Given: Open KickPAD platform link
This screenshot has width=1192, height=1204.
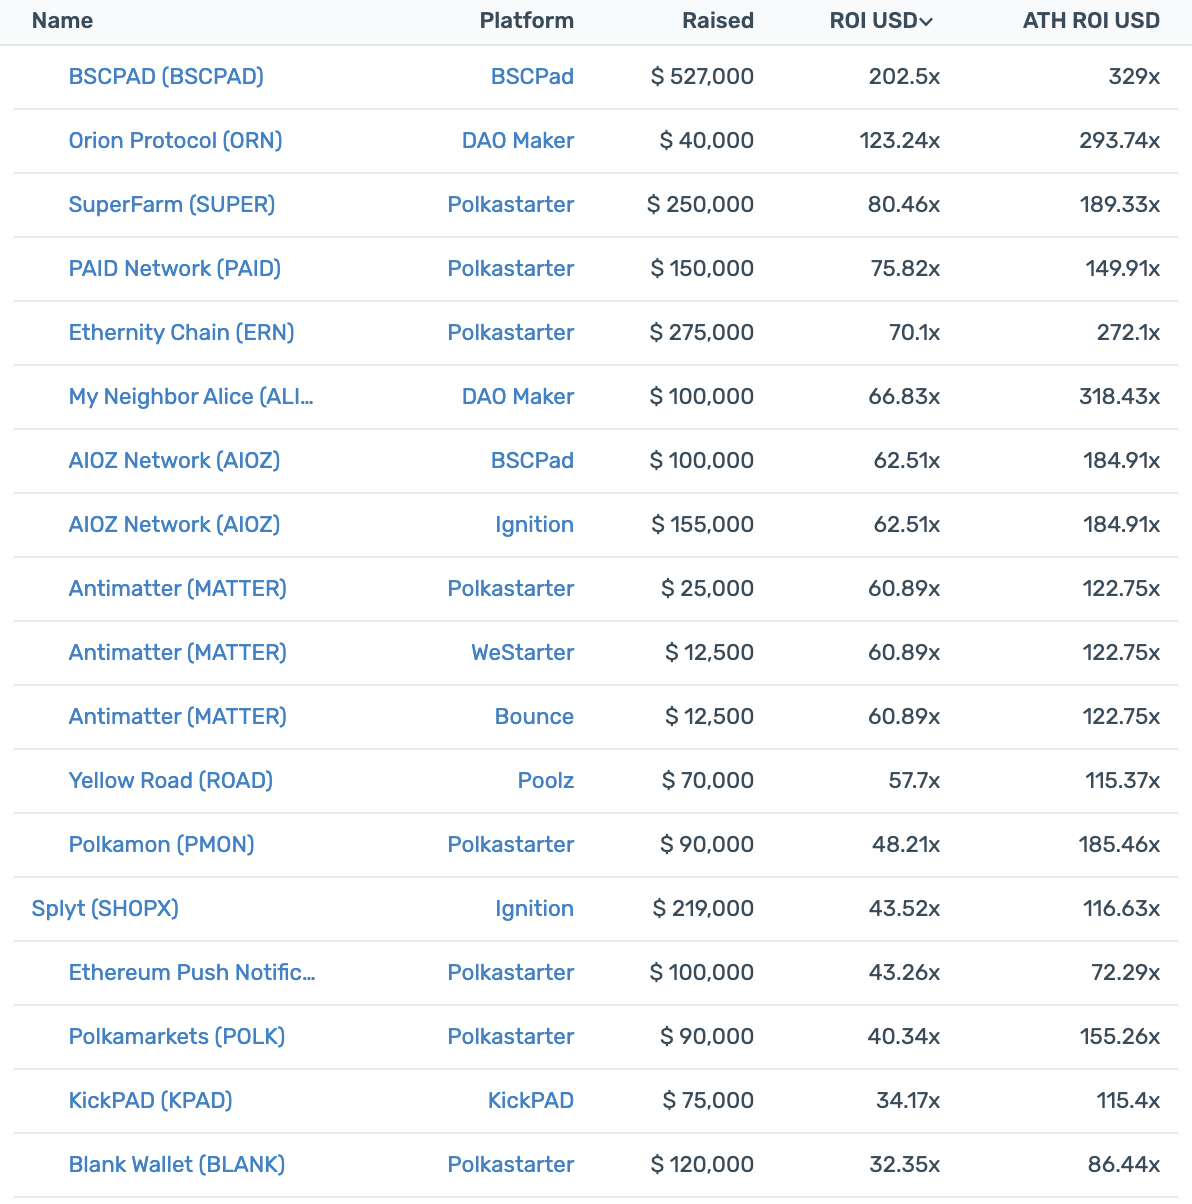Looking at the screenshot, I should [x=531, y=1100].
